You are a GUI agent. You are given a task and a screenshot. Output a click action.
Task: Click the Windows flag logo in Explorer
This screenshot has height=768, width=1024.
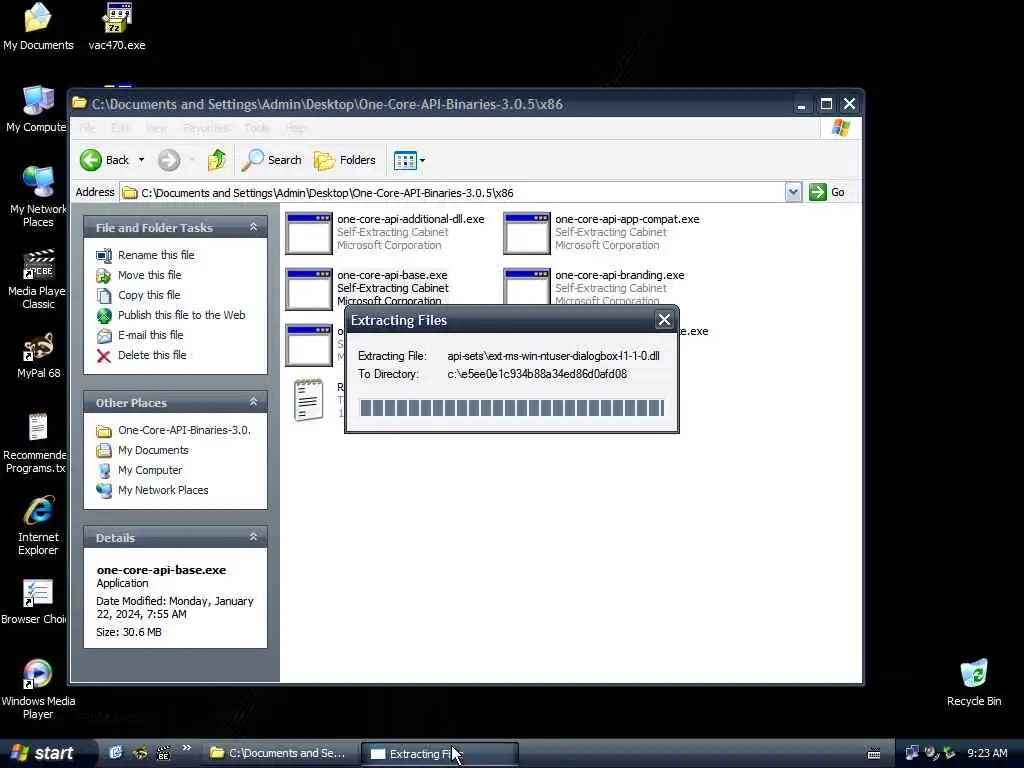pyautogui.click(x=841, y=128)
